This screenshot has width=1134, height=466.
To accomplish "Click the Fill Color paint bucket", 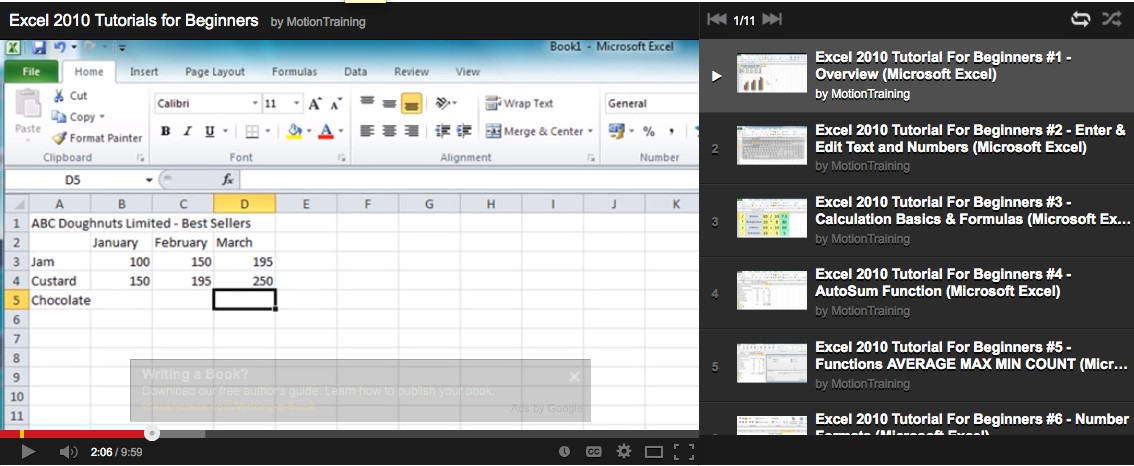I will (x=294, y=131).
